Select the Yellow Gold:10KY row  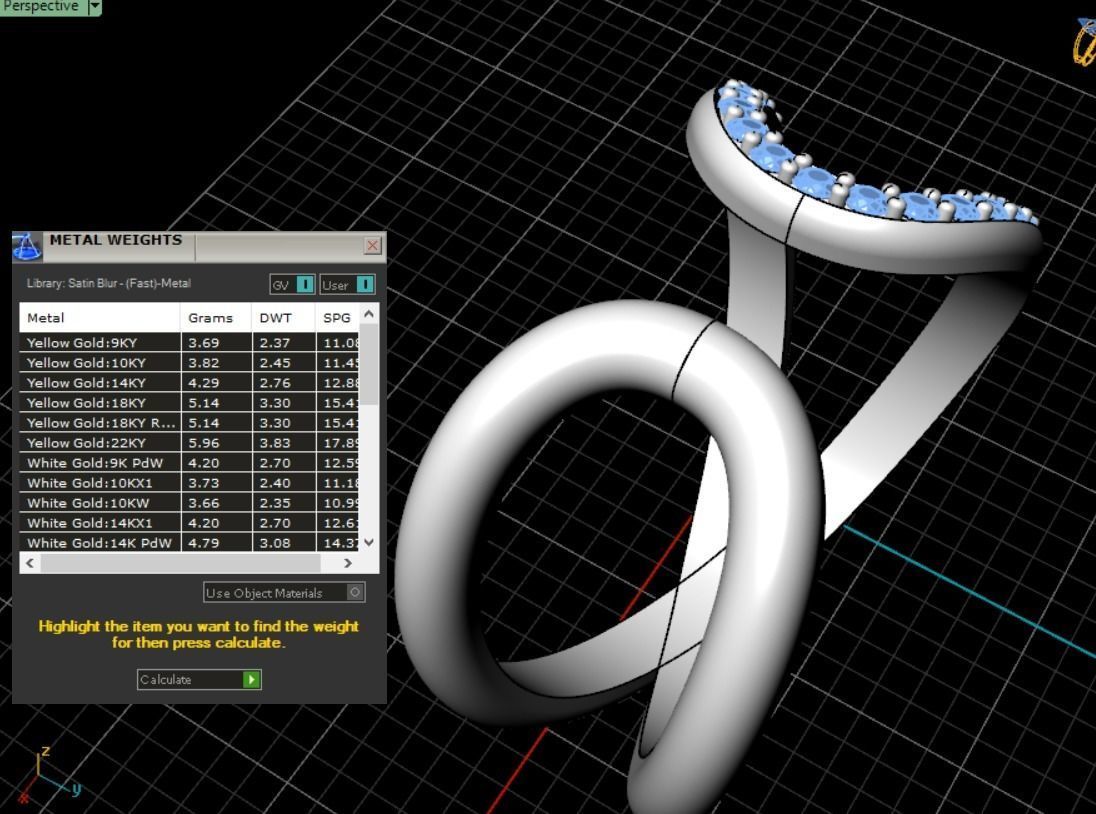click(x=189, y=363)
